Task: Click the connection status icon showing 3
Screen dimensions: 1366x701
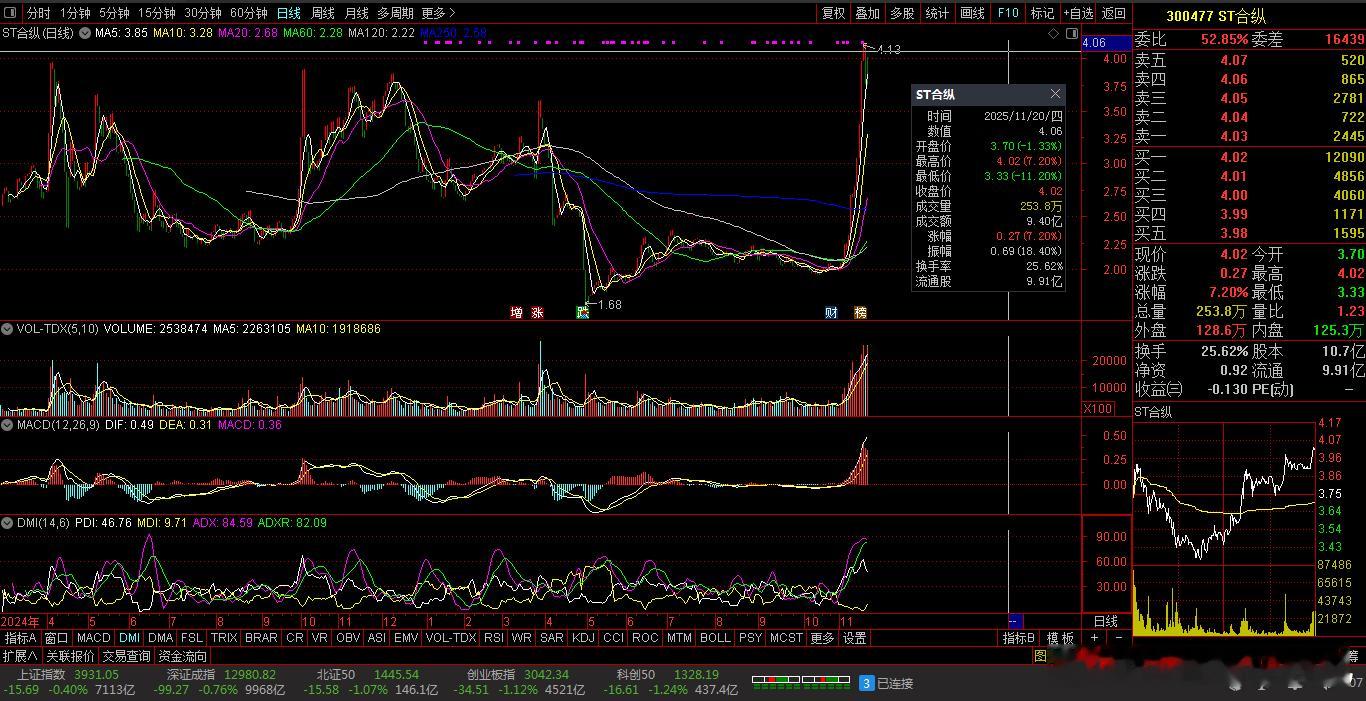Action: click(x=867, y=683)
